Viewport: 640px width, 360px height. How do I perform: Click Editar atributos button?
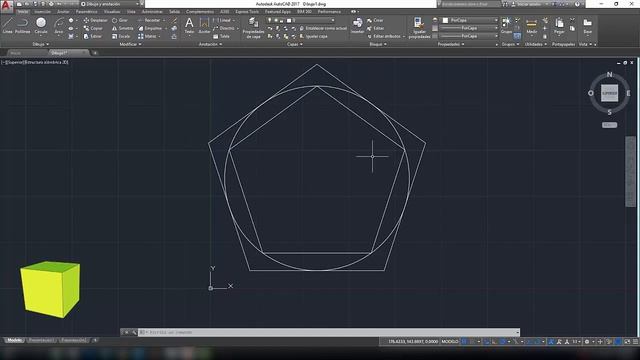384,36
